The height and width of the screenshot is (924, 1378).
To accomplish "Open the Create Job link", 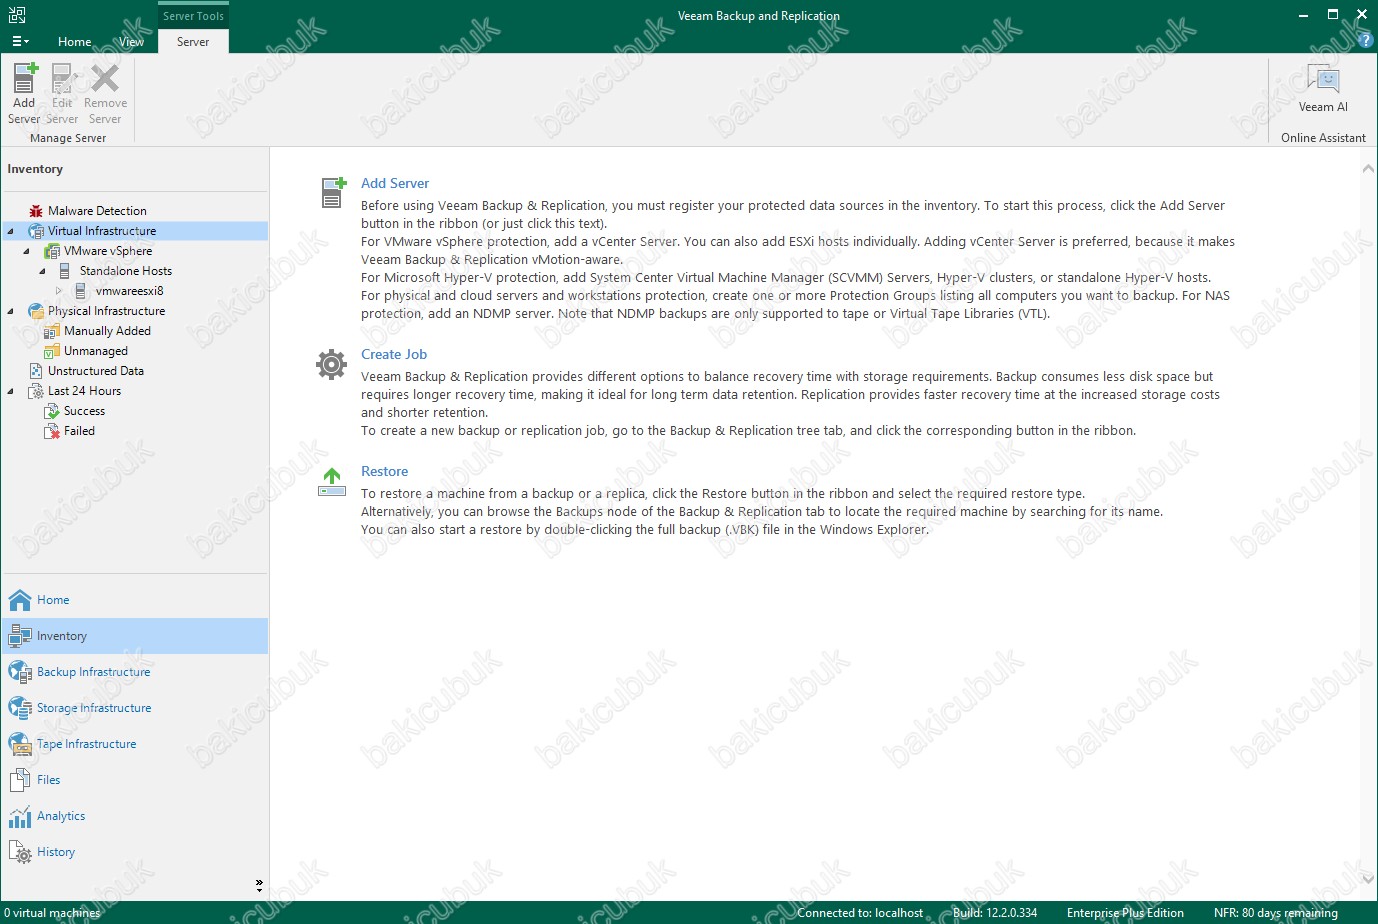I will click(394, 355).
